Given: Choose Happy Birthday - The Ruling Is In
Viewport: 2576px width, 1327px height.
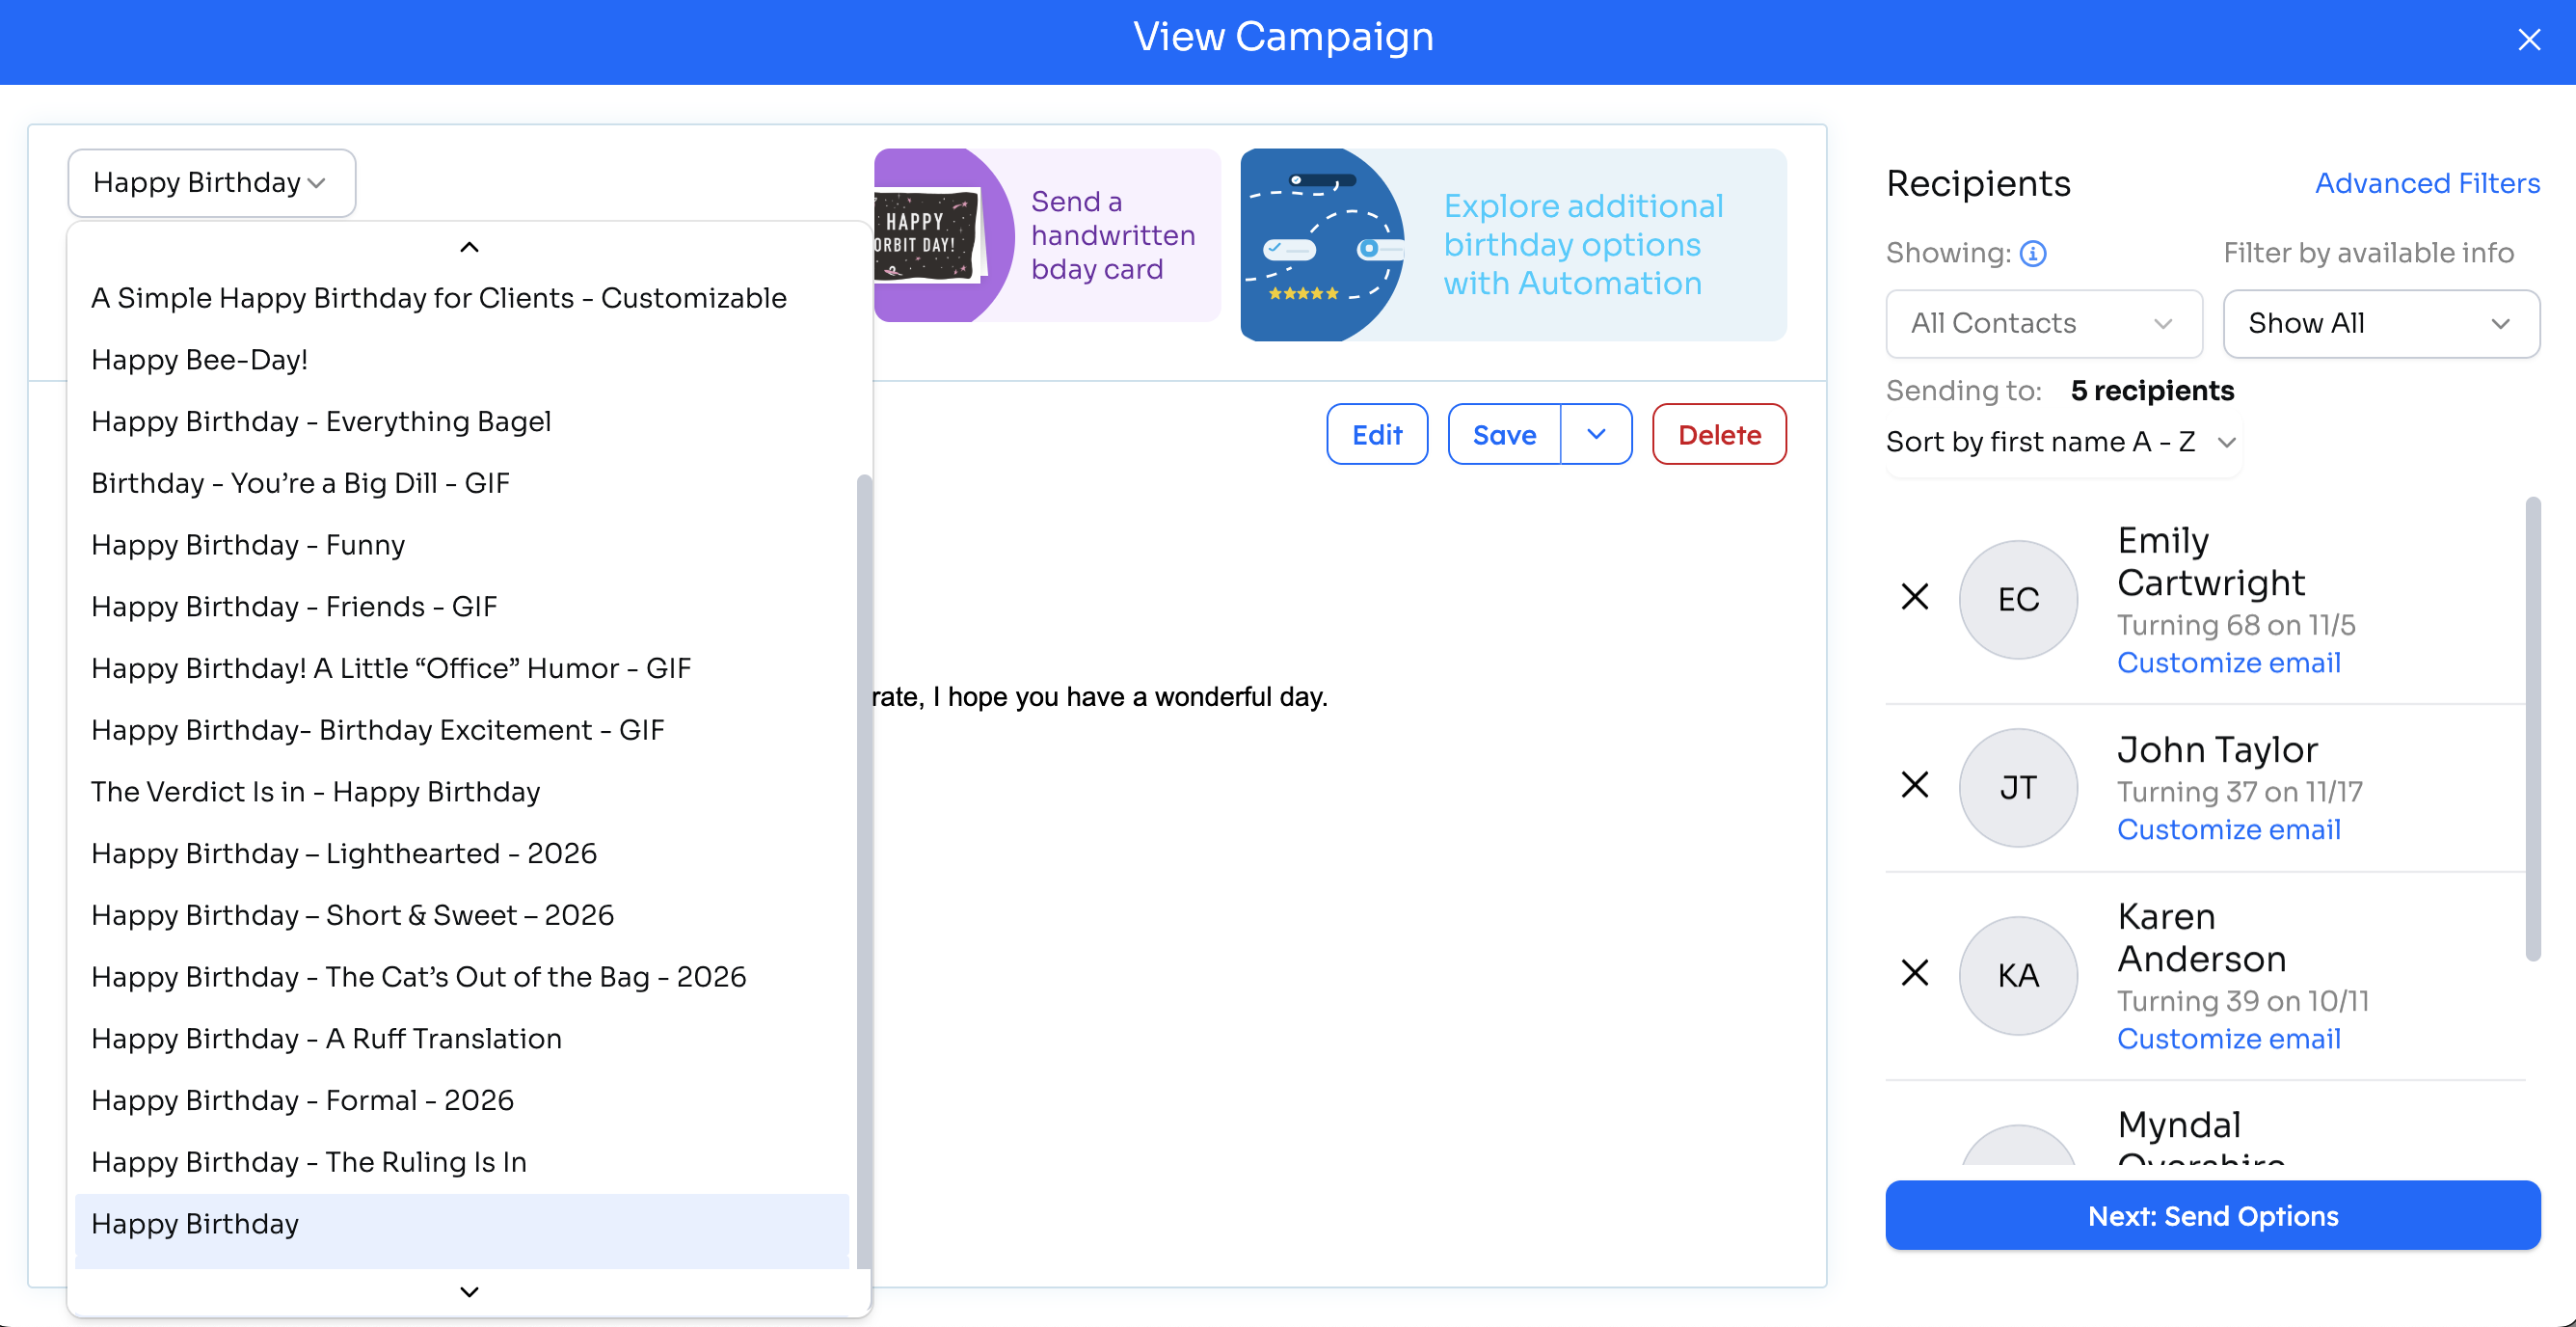Looking at the screenshot, I should point(462,1163).
